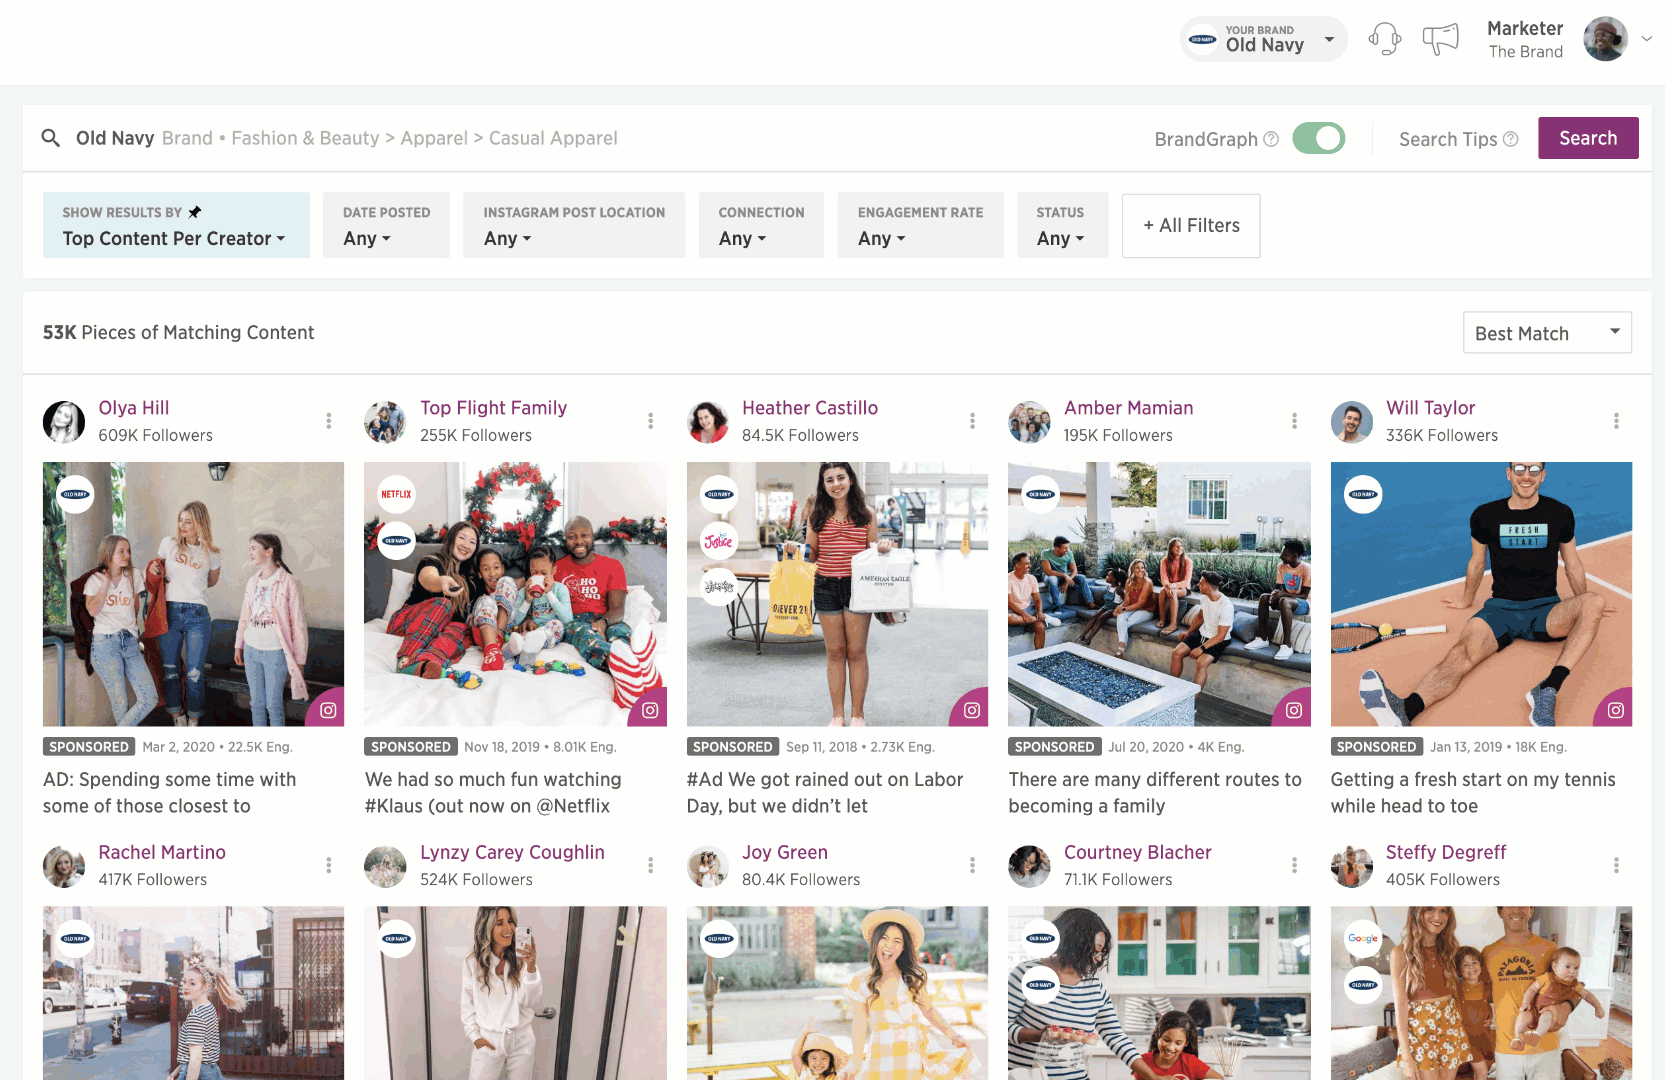The height and width of the screenshot is (1080, 1665).
Task: Click Olya Hill's round avatar
Action: [64, 422]
